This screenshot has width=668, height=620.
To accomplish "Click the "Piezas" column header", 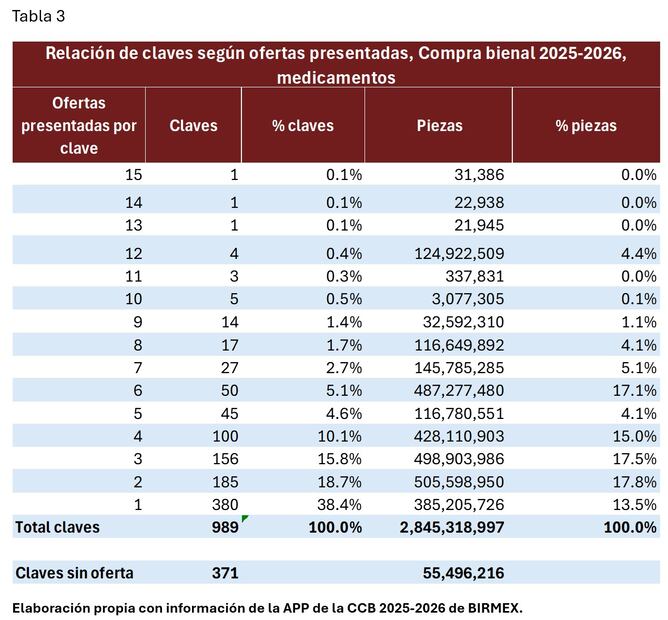I will tap(438, 126).
